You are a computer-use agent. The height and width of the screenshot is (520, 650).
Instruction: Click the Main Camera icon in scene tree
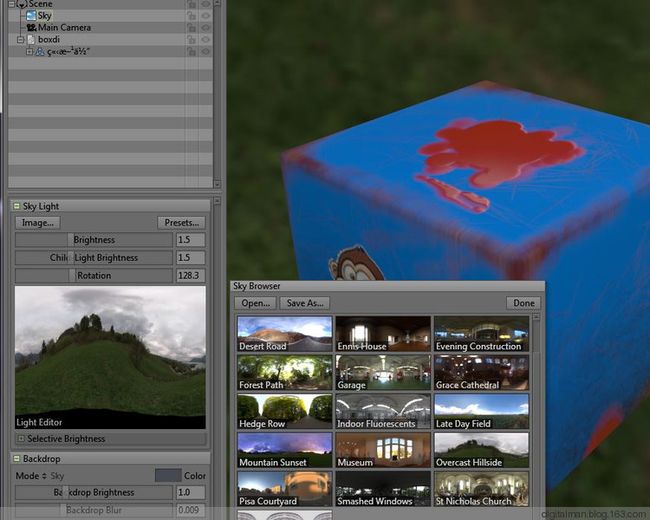pyautogui.click(x=32, y=28)
